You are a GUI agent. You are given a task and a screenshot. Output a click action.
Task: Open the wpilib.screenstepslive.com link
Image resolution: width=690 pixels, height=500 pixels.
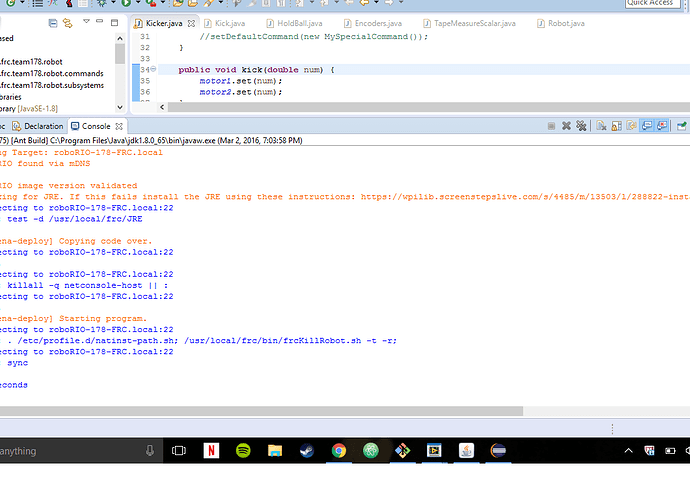525,197
